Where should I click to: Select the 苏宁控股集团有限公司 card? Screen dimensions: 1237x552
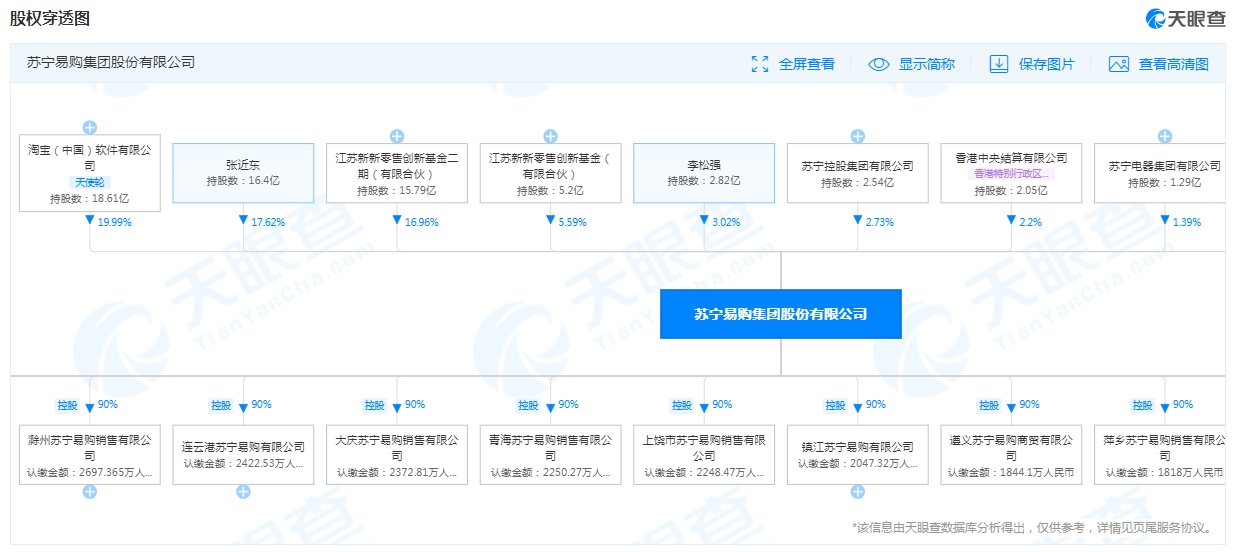[857, 173]
